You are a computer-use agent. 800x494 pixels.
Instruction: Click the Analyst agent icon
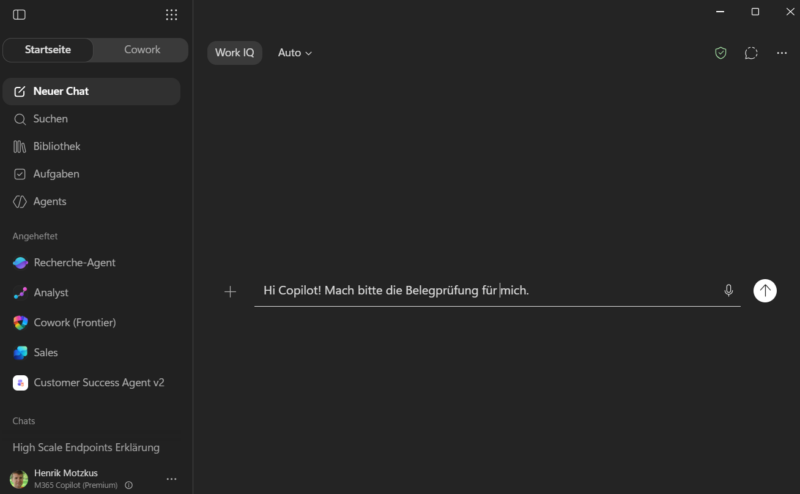click(20, 293)
